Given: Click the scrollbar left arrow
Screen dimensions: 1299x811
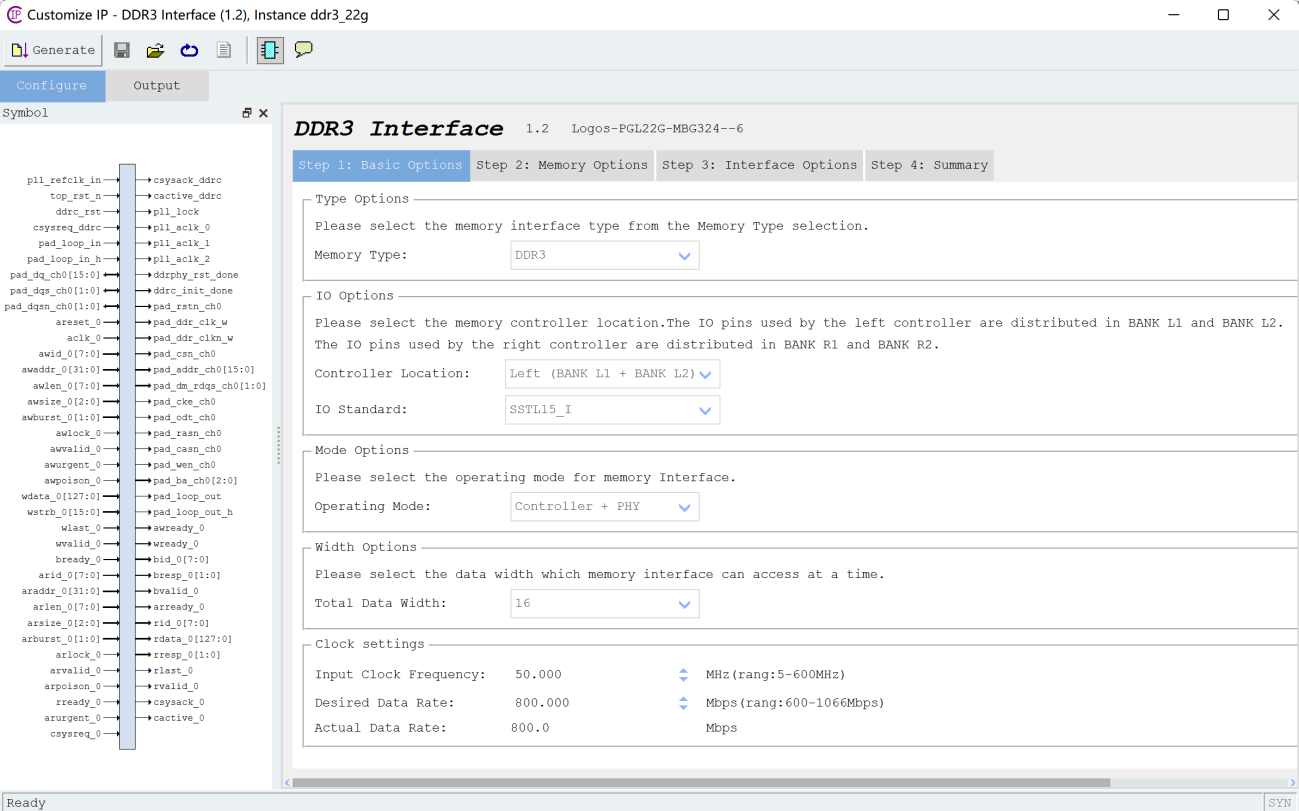Looking at the screenshot, I should [288, 783].
